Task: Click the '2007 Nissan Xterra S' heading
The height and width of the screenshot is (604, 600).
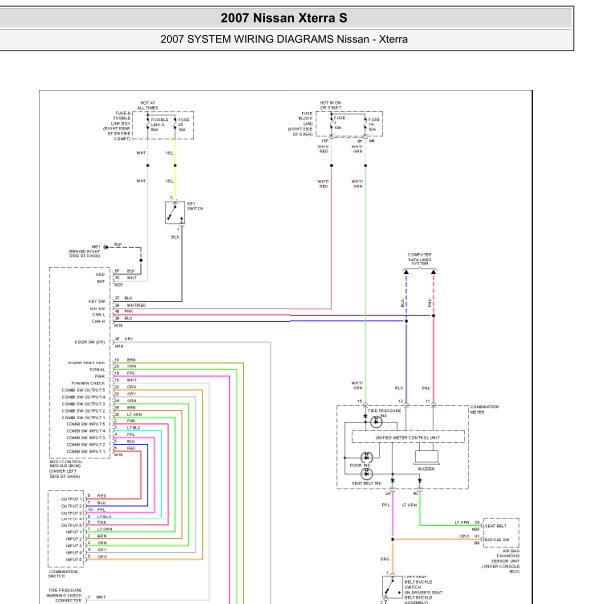Action: (284, 18)
